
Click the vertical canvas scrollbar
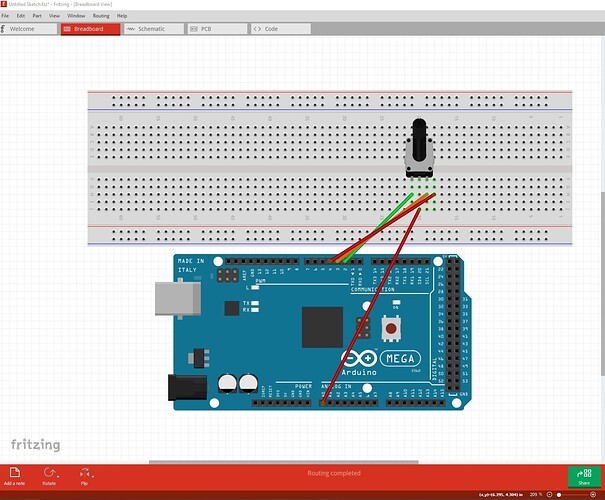pos(603,284)
